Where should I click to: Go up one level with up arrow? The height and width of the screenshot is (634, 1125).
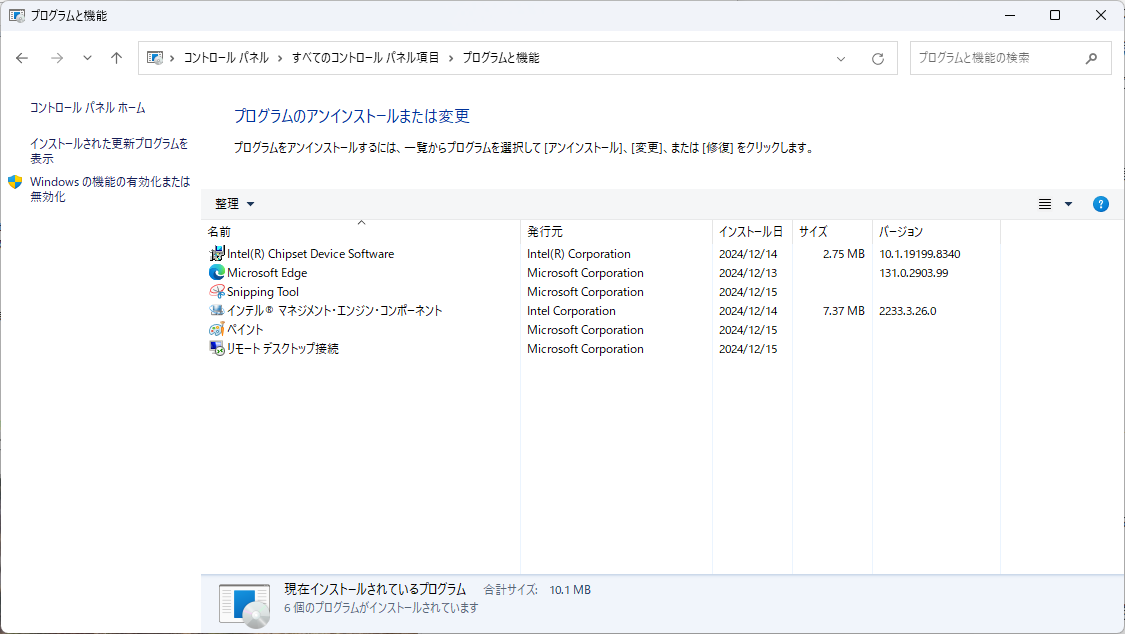click(x=116, y=58)
